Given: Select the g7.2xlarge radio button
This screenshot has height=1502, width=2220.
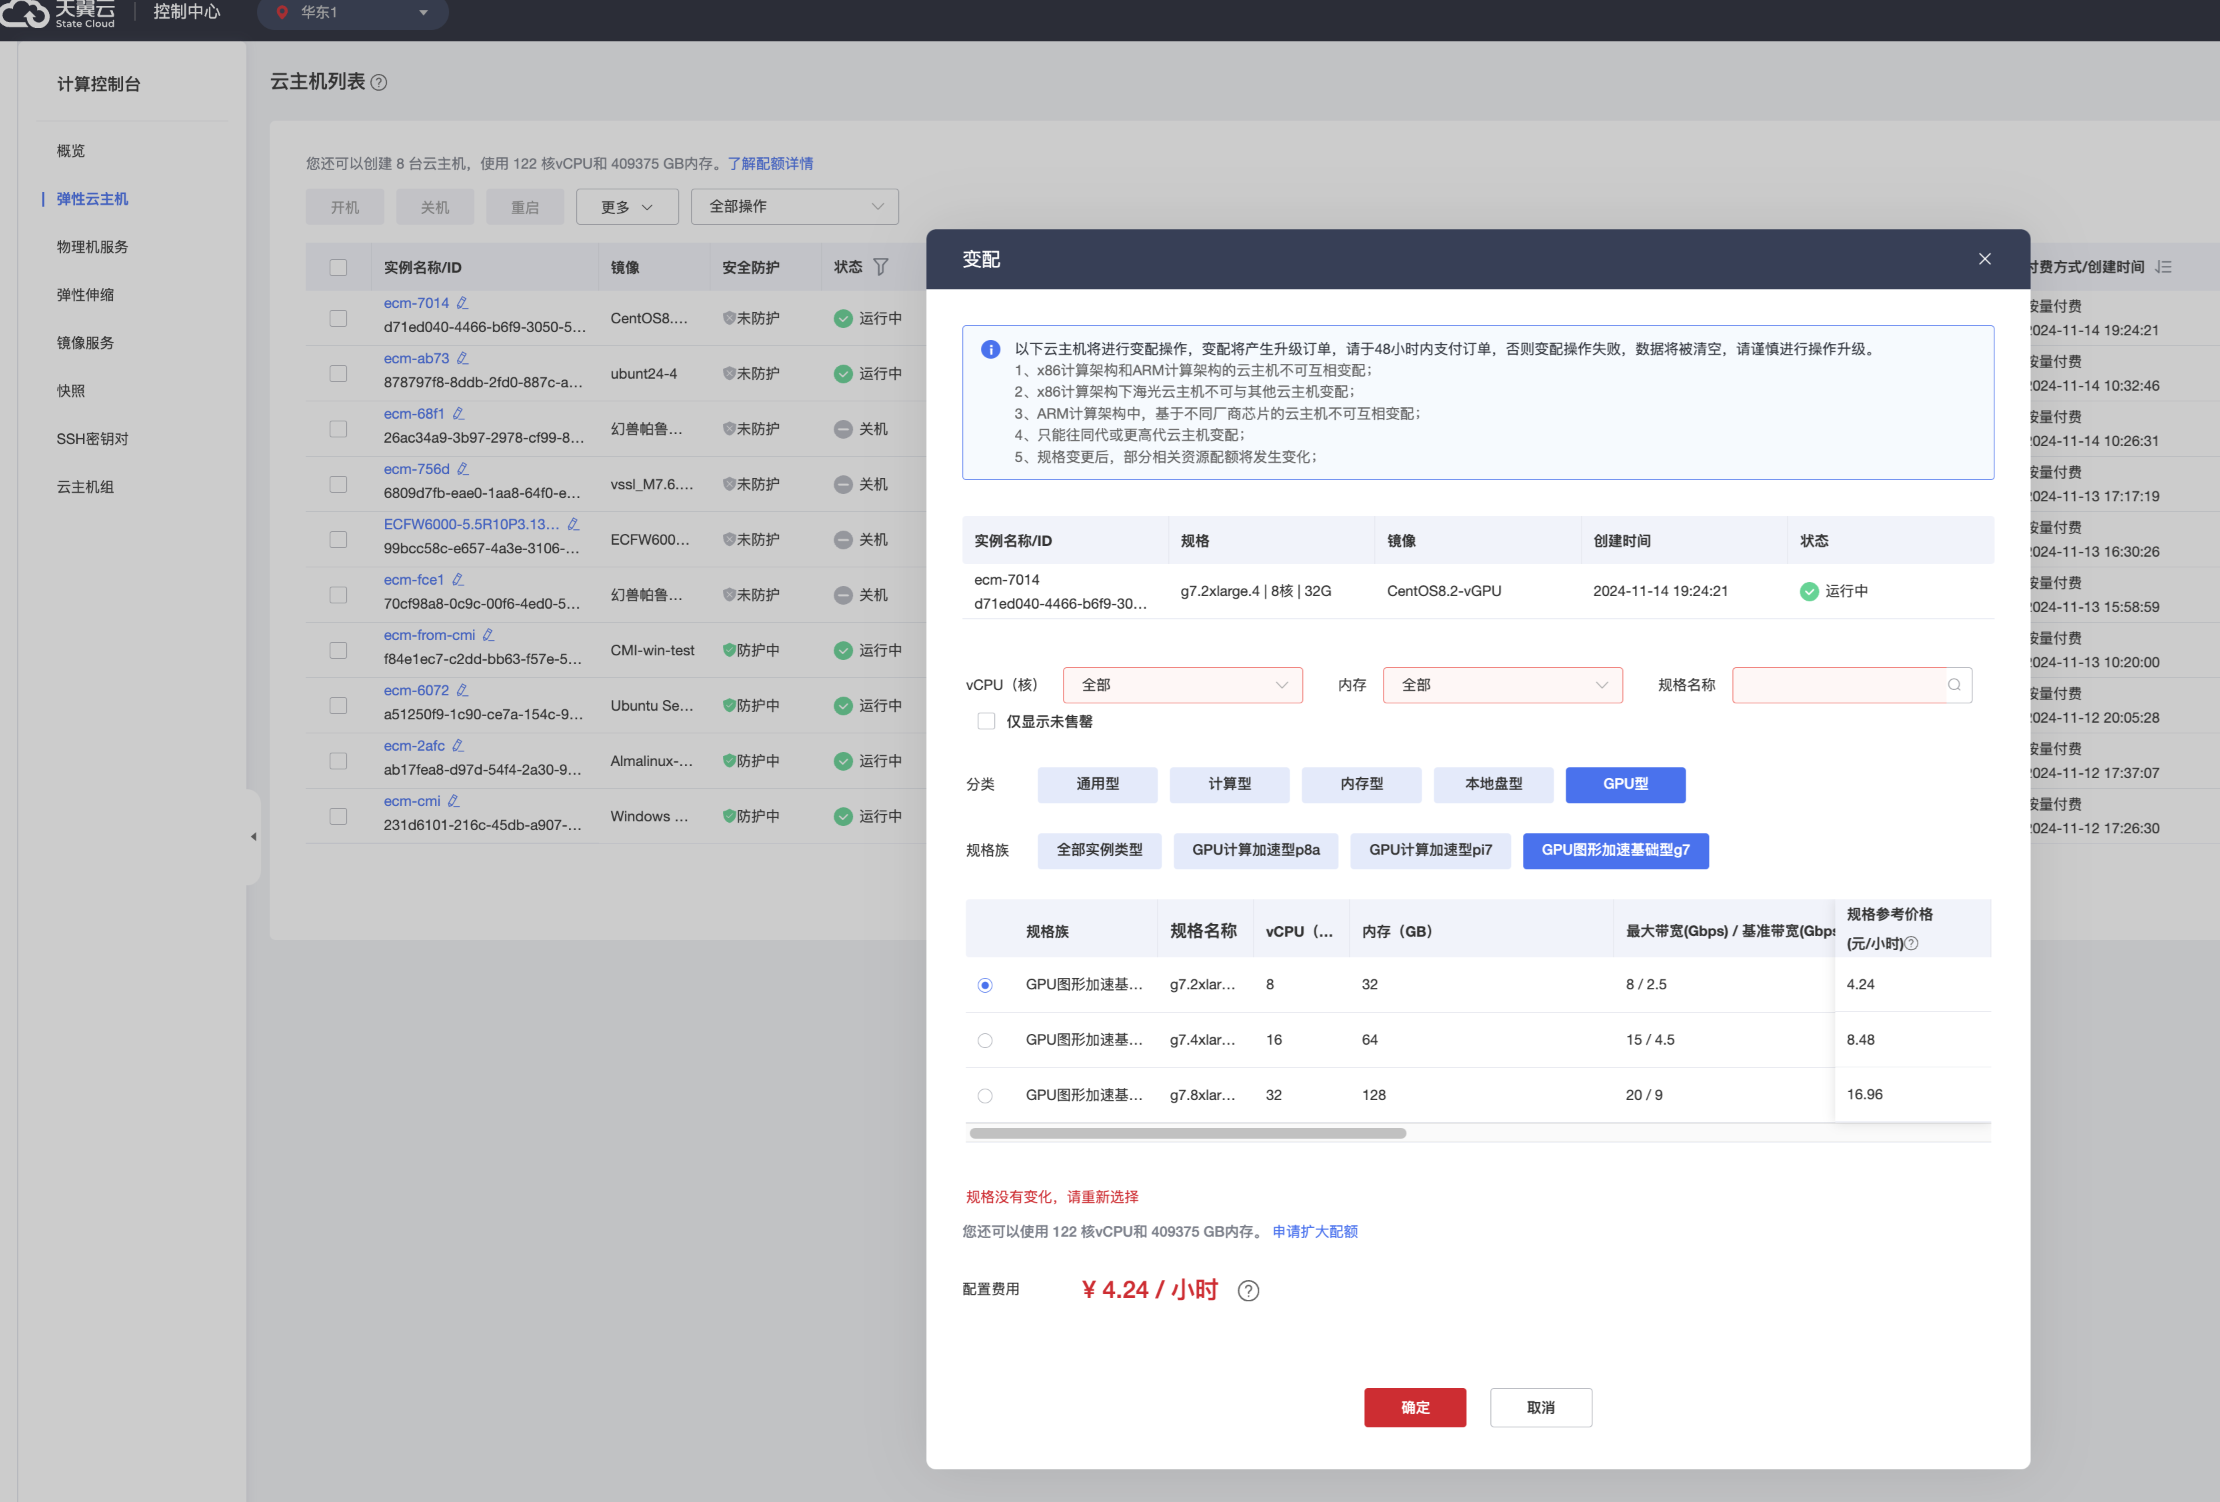Looking at the screenshot, I should [985, 985].
